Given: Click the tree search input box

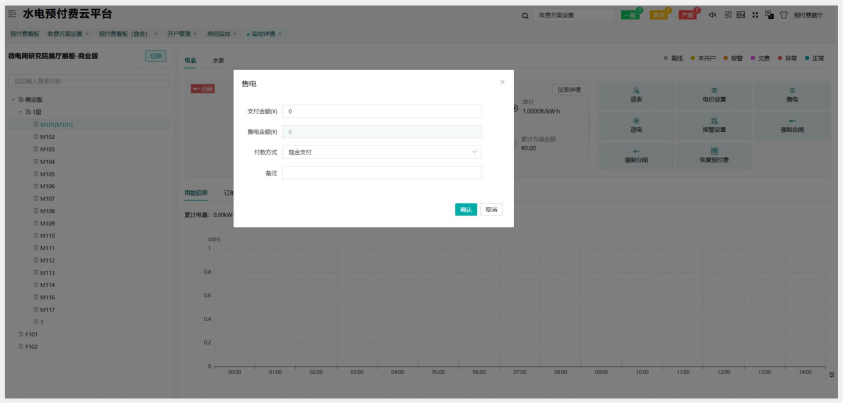Looking at the screenshot, I should pos(89,81).
